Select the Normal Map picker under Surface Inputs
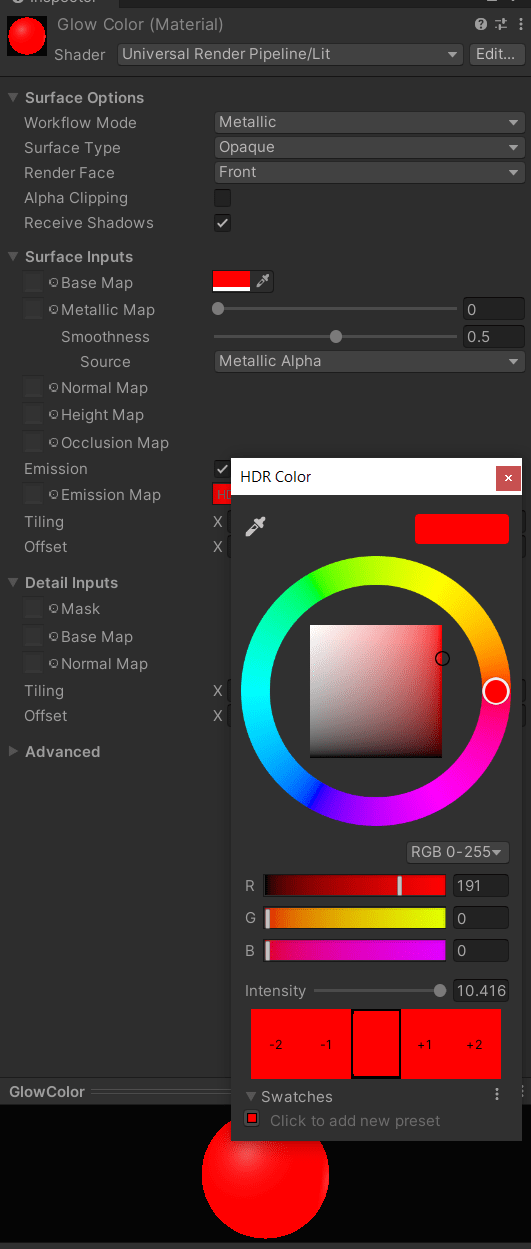531x1249 pixels. 54,388
